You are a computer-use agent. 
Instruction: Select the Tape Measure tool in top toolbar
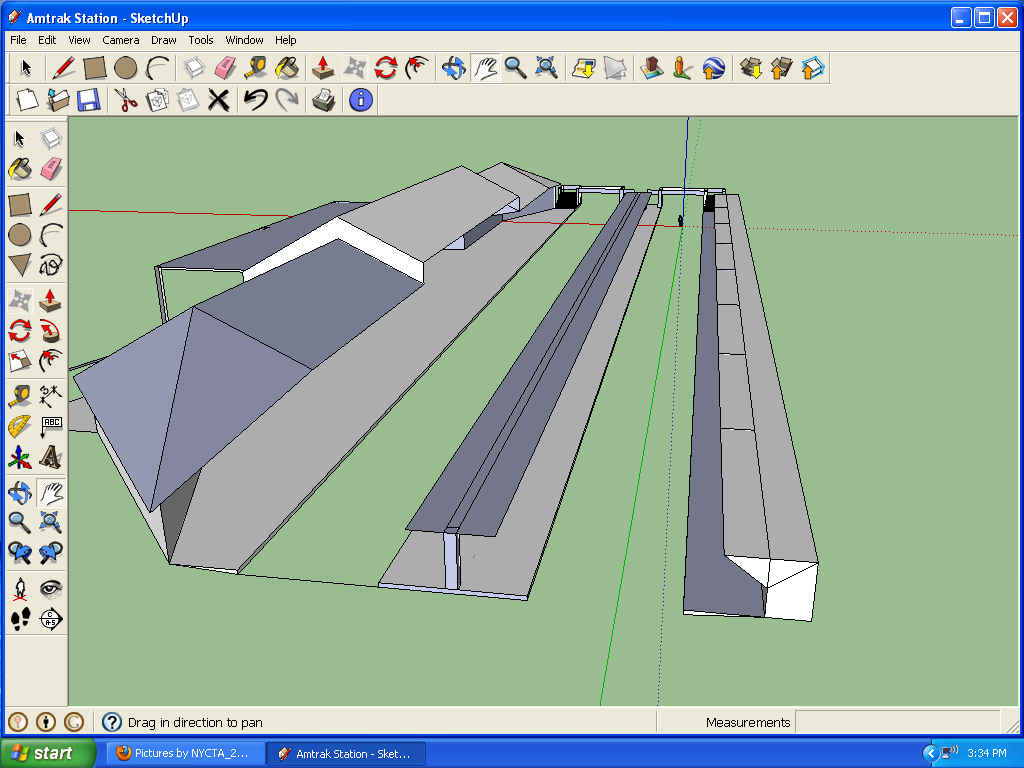pos(256,68)
